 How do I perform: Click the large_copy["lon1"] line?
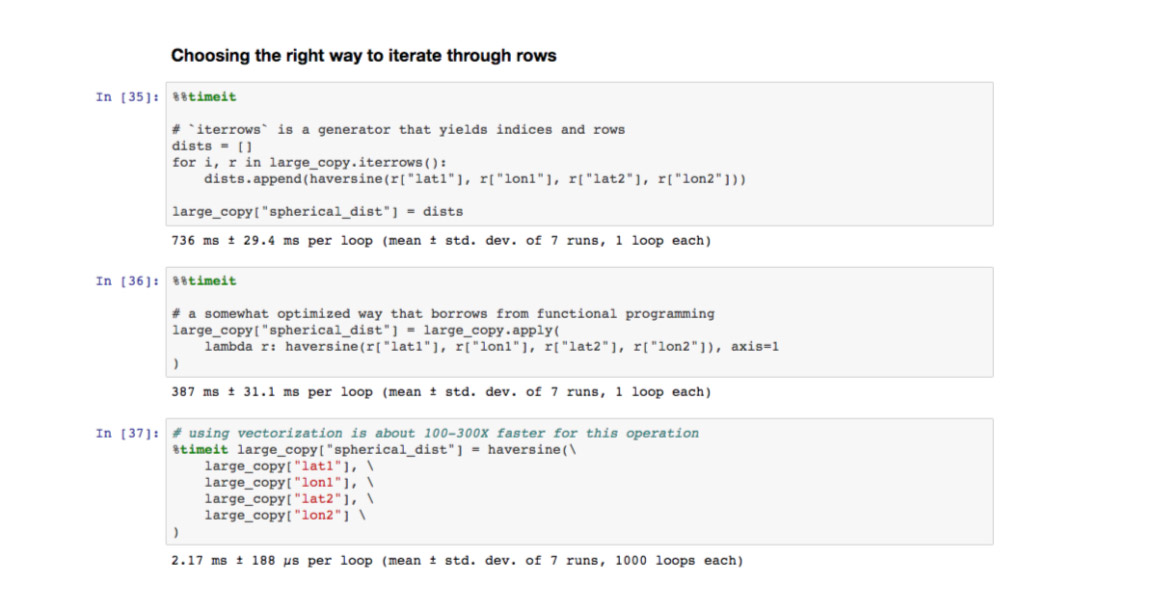(x=289, y=483)
